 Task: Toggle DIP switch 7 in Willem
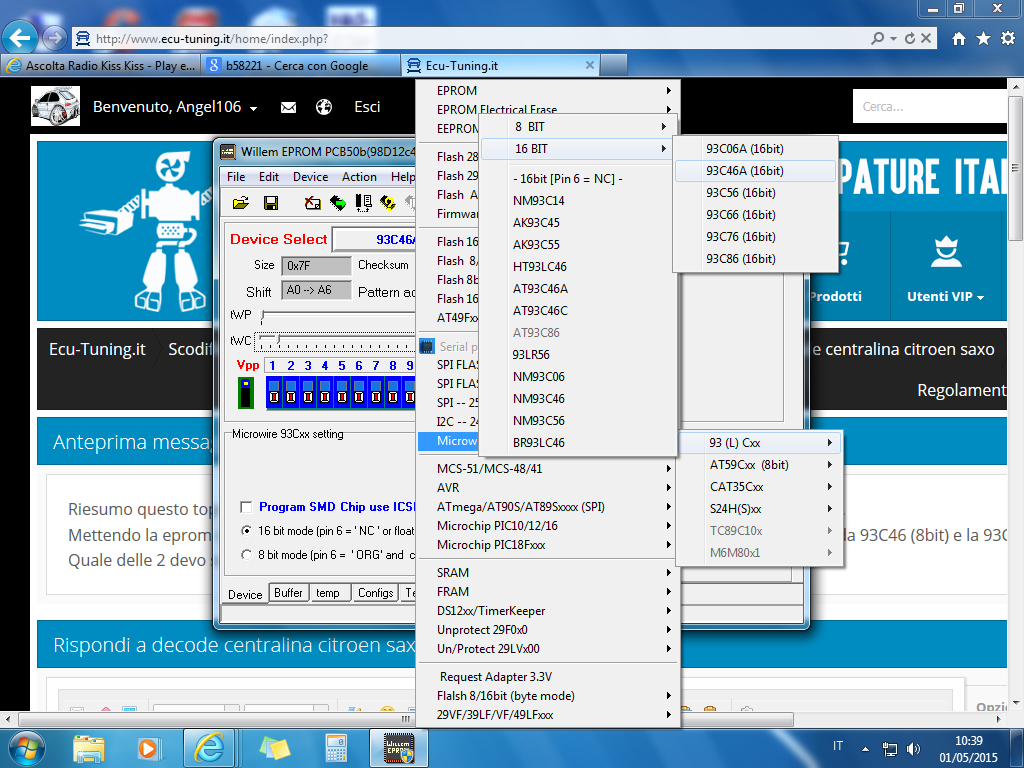tap(376, 392)
